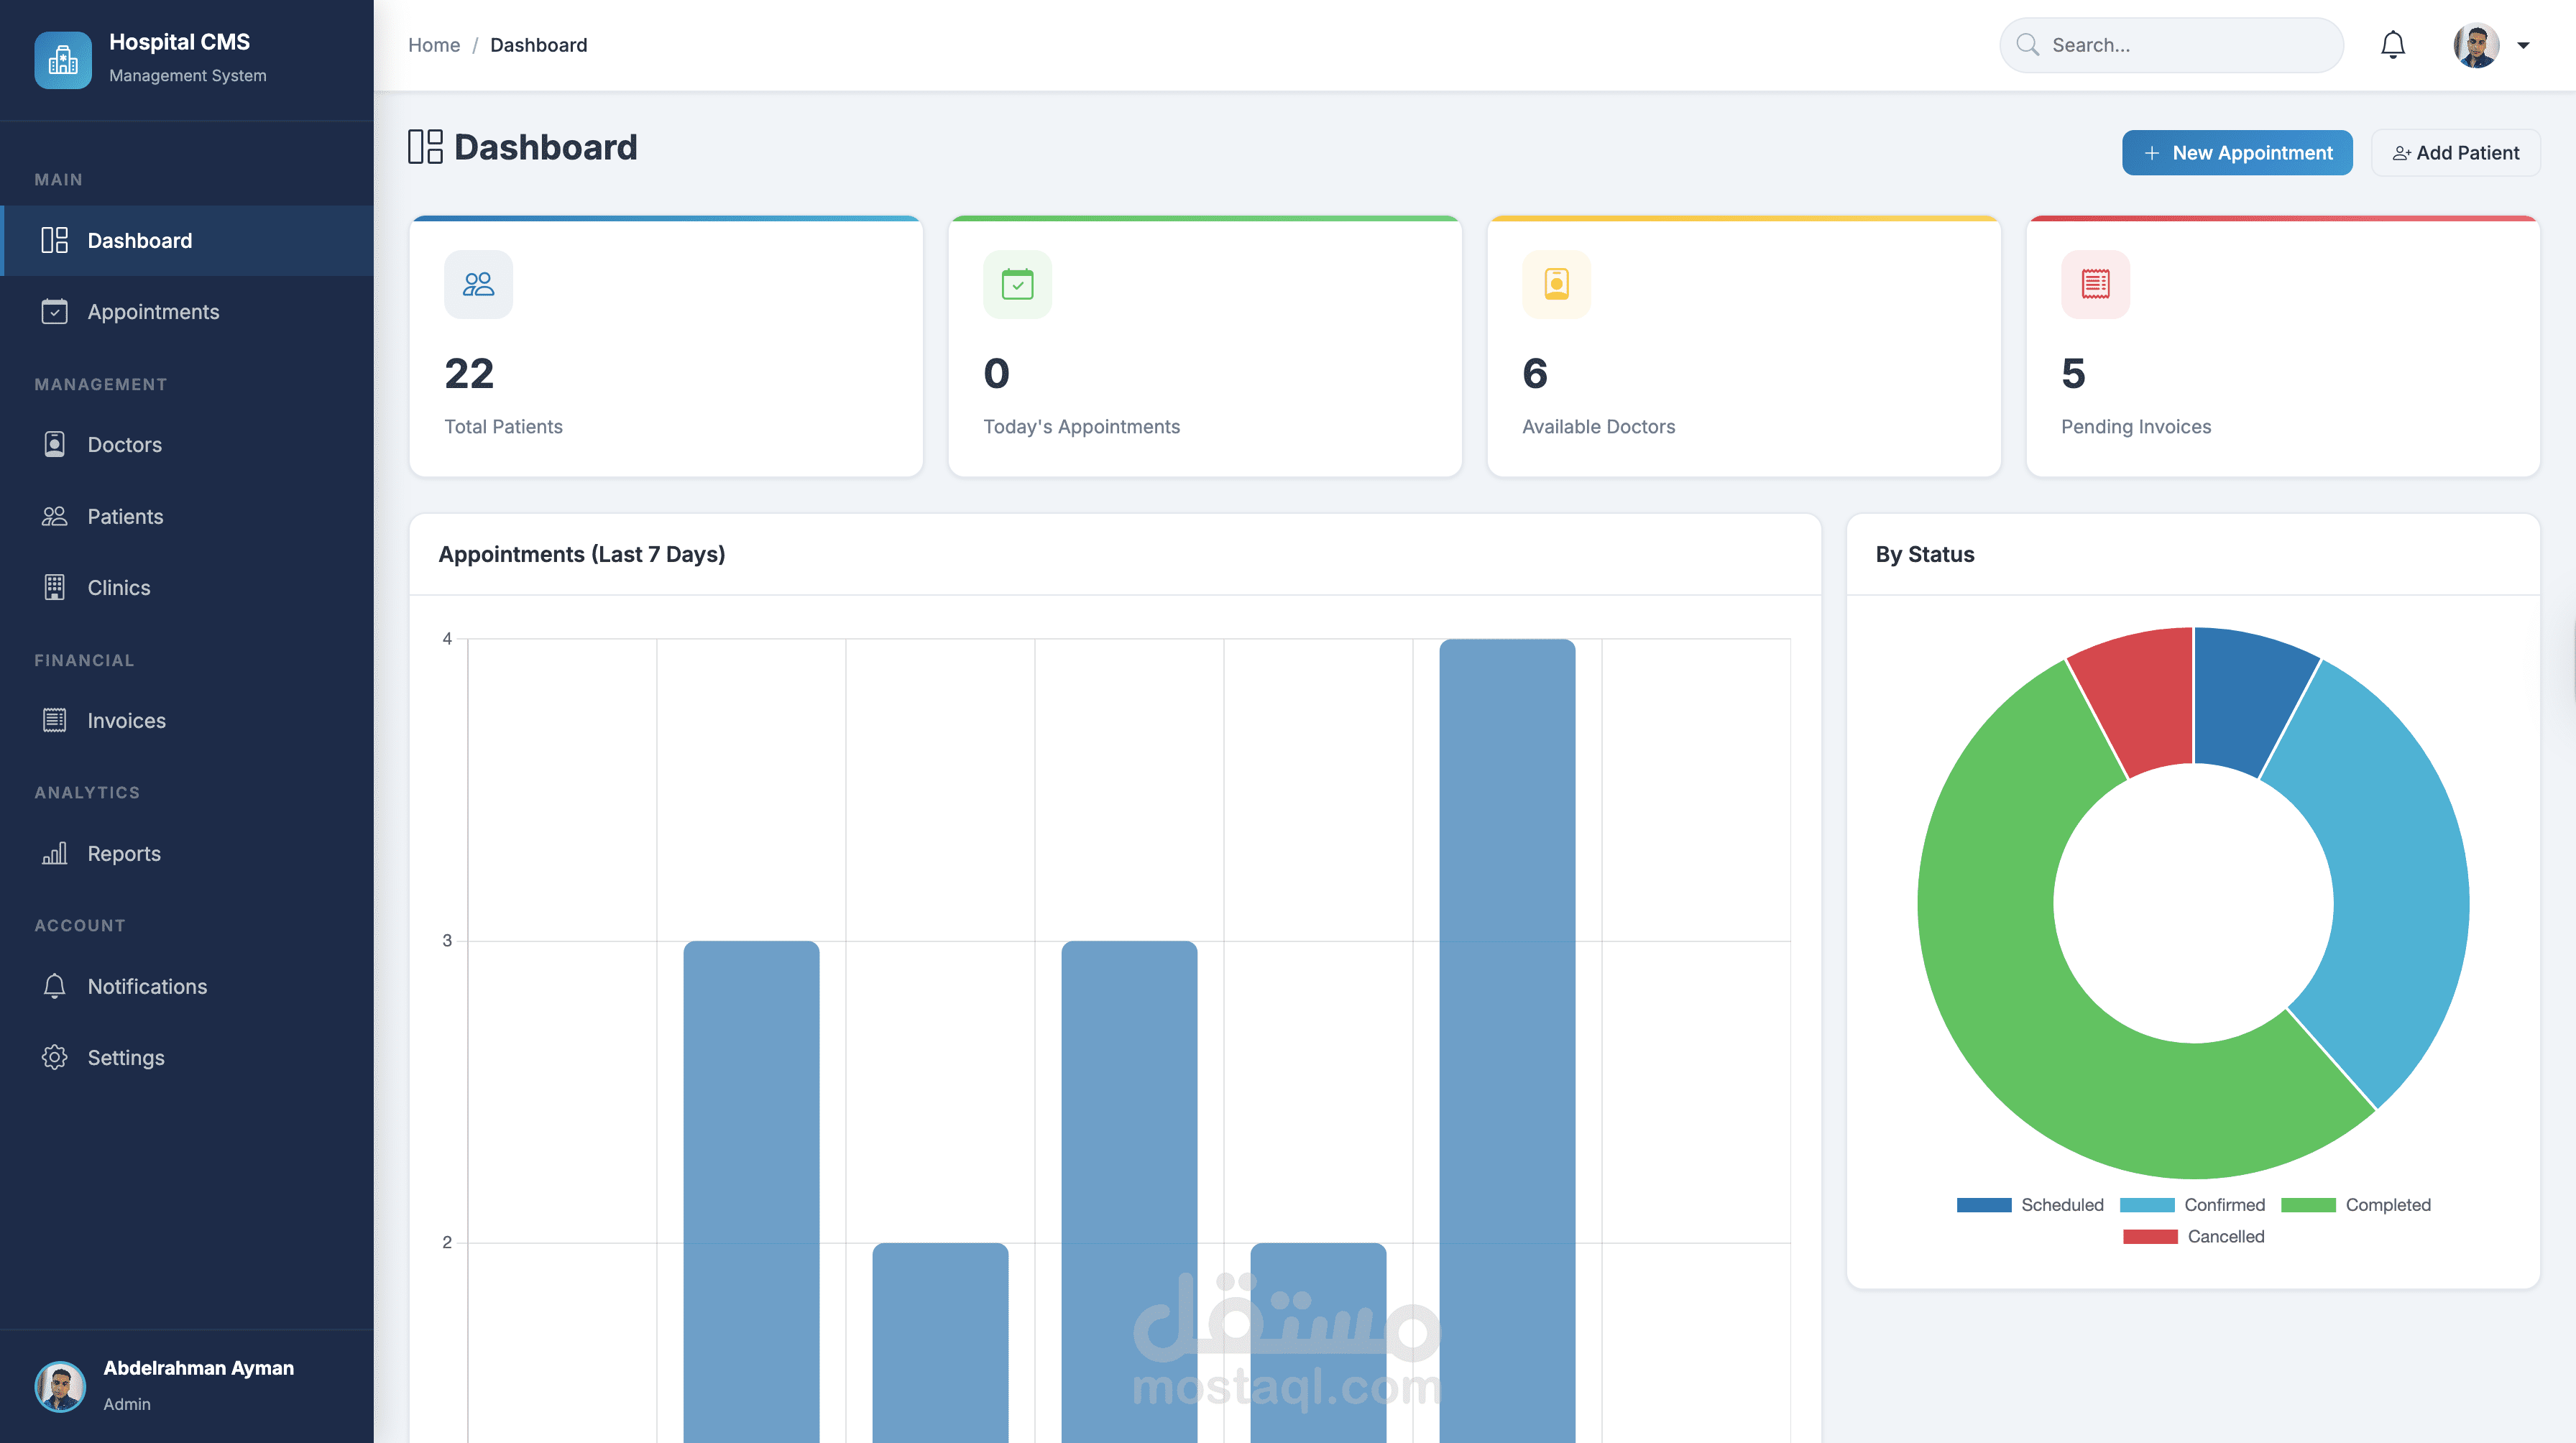Click the top bar user avatar
The height and width of the screenshot is (1443, 2576).
[x=2476, y=45]
